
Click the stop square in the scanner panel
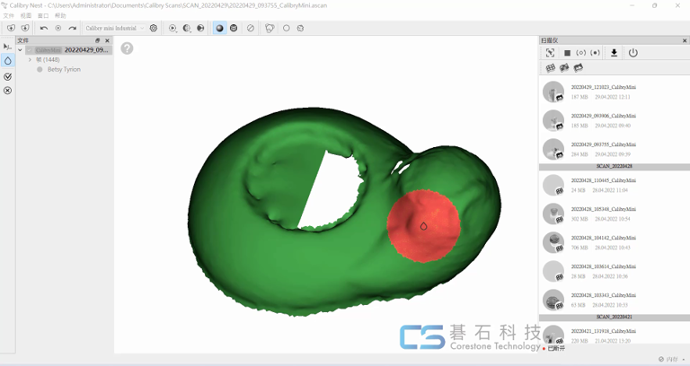pos(567,53)
